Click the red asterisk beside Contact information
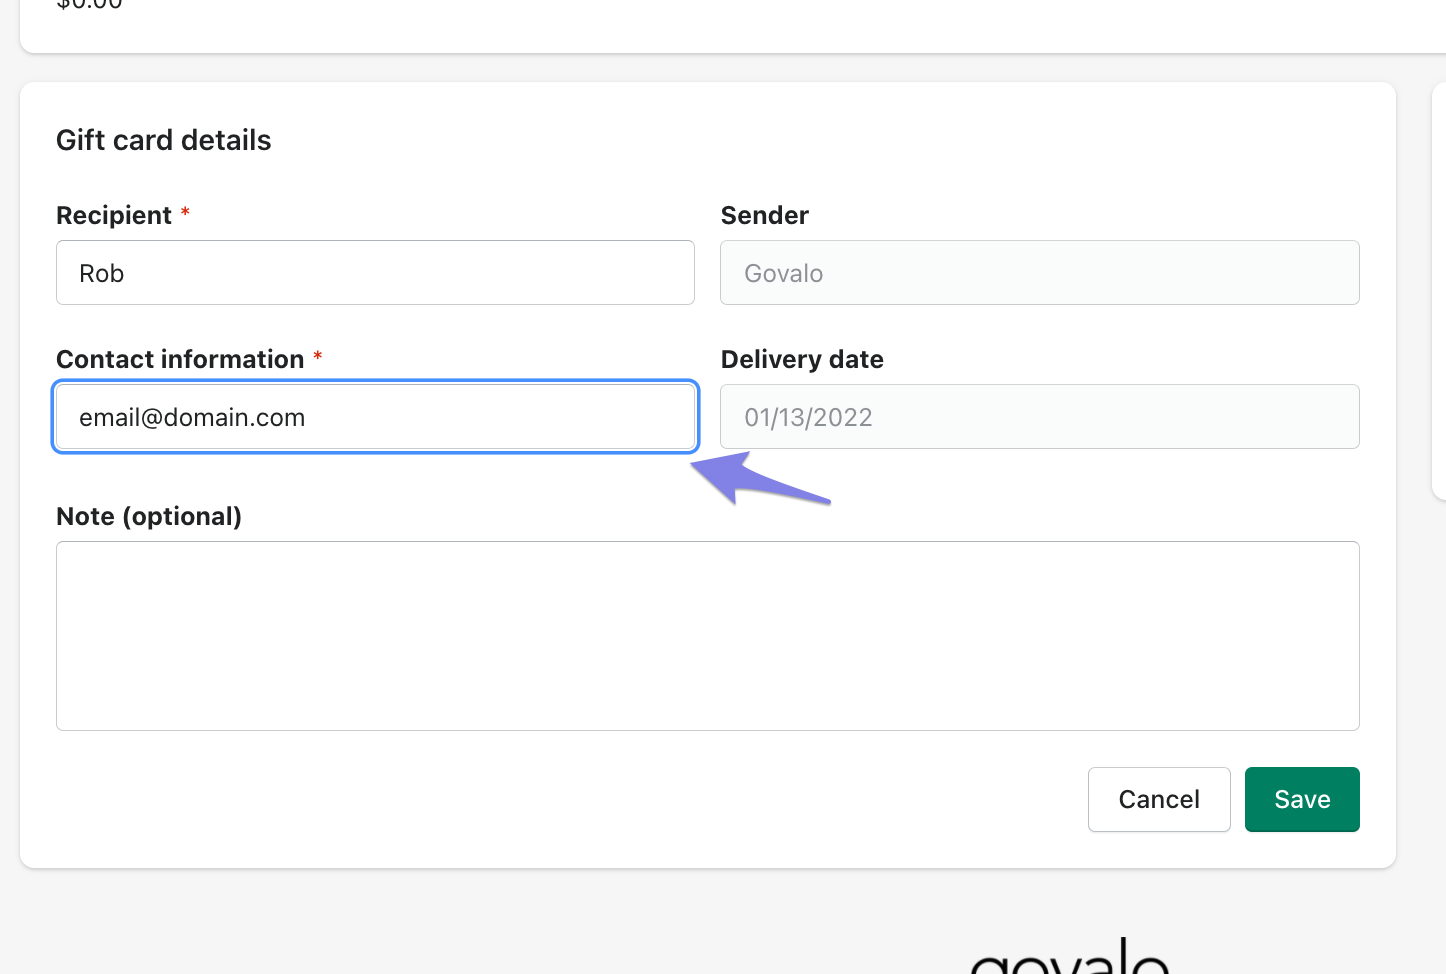The height and width of the screenshot is (974, 1446). [318, 357]
